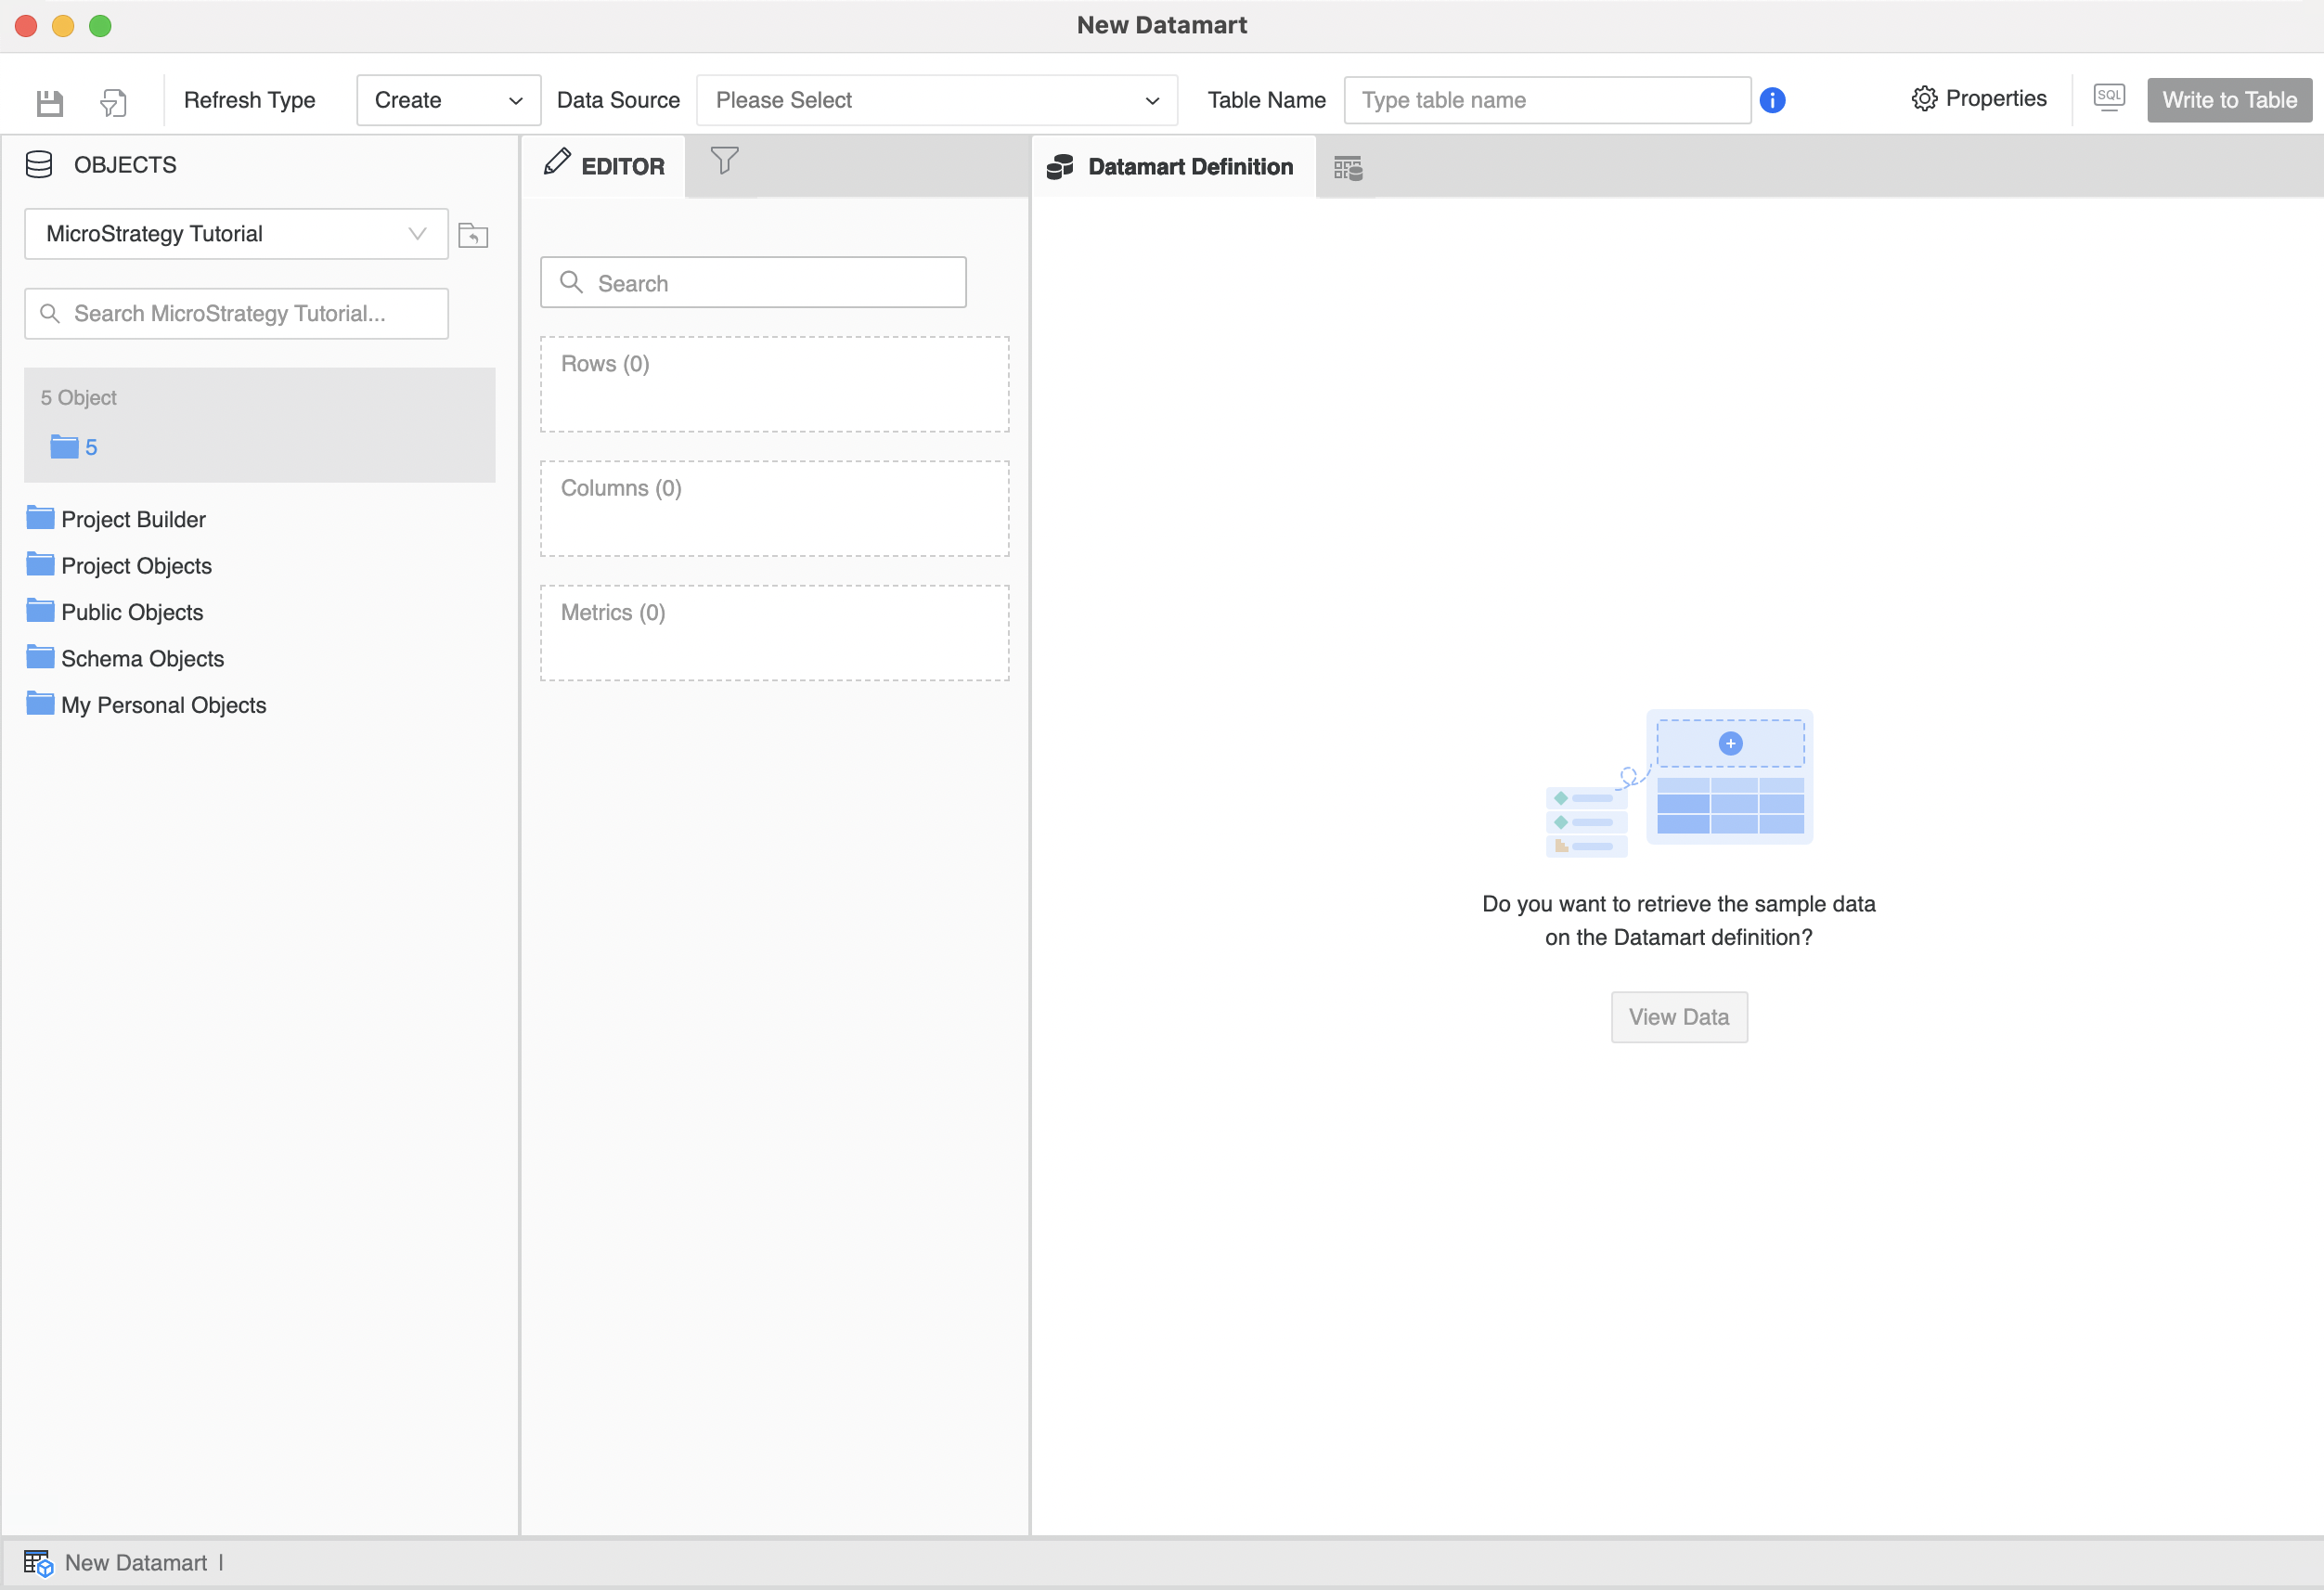Screen dimensions: 2324x1590
Task: Open the Refresh Type Create dropdown
Action: point(448,100)
